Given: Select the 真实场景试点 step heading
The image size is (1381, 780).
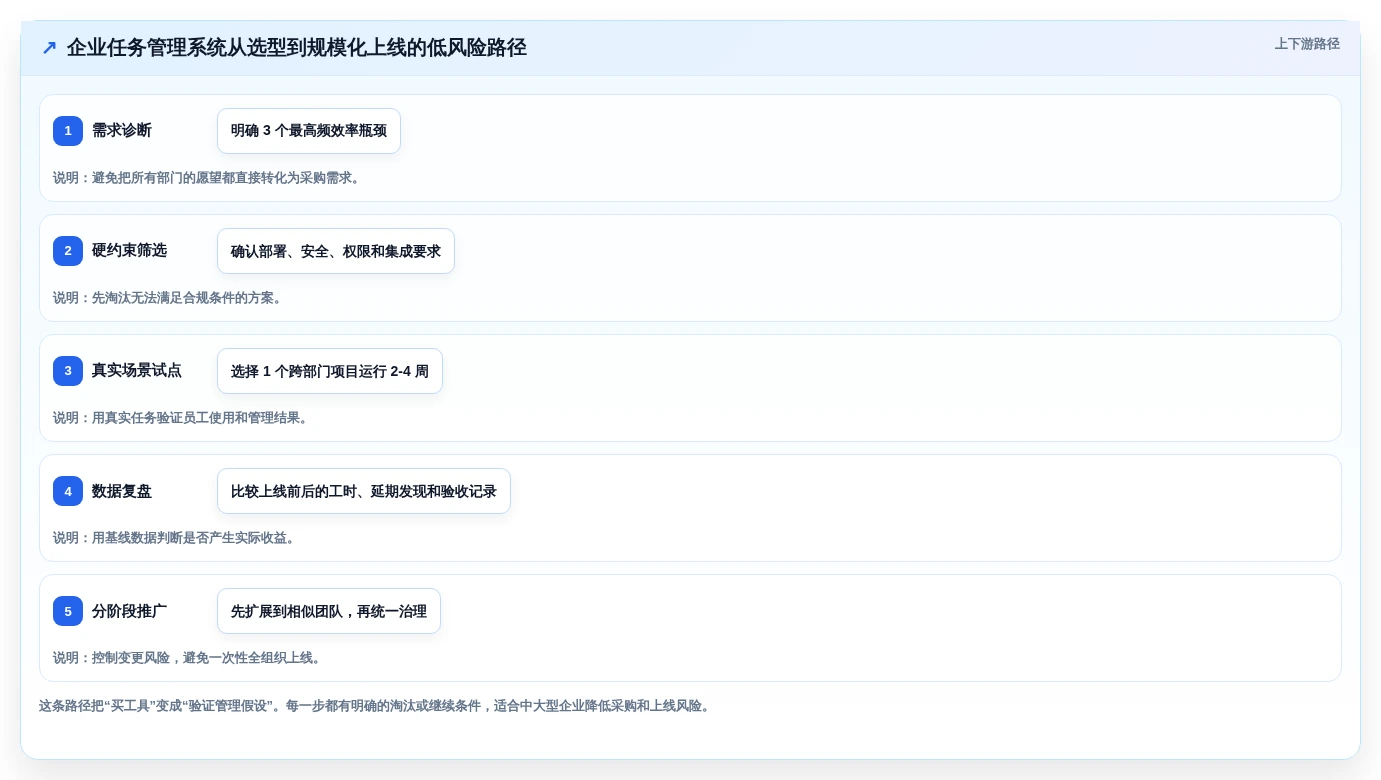Looking at the screenshot, I should pyautogui.click(x=137, y=371).
